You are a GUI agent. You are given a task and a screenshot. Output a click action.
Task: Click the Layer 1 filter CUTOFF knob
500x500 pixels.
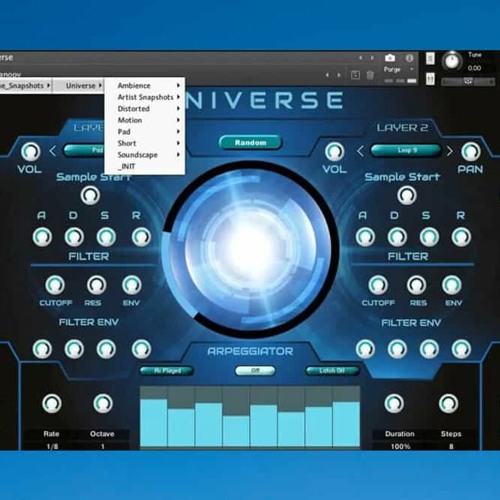pyautogui.click(x=55, y=285)
